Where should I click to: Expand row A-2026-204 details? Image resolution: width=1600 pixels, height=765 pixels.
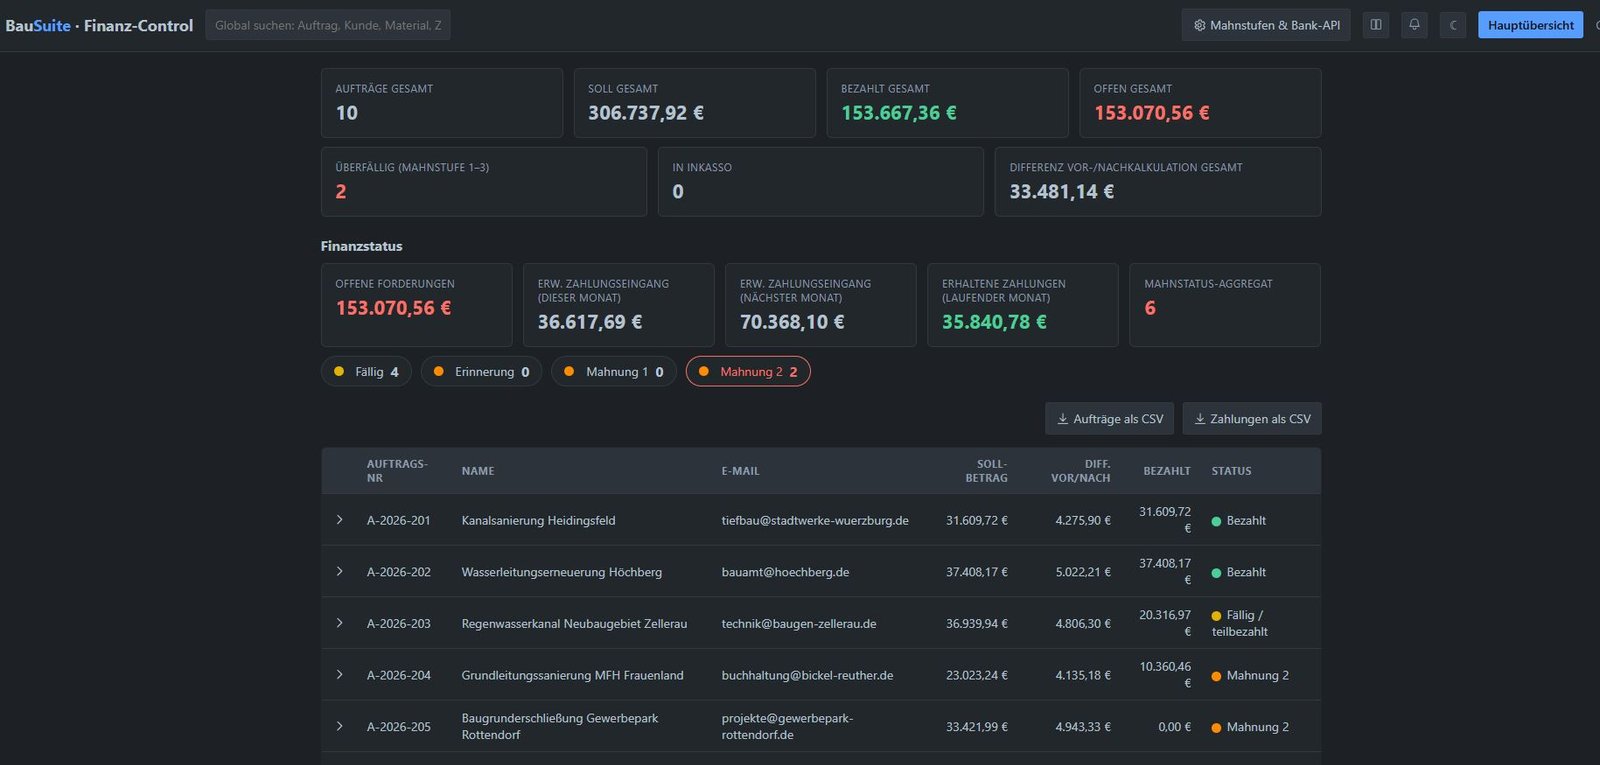[340, 675]
